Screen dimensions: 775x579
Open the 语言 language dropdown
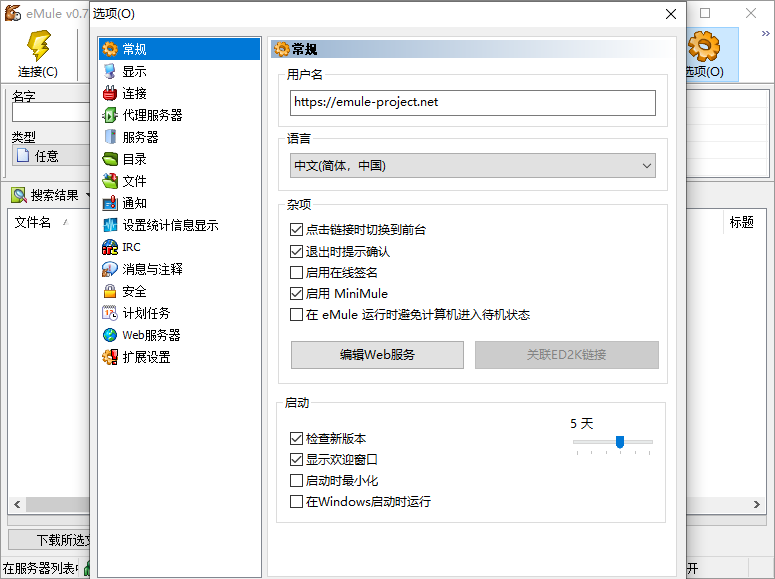[473, 166]
